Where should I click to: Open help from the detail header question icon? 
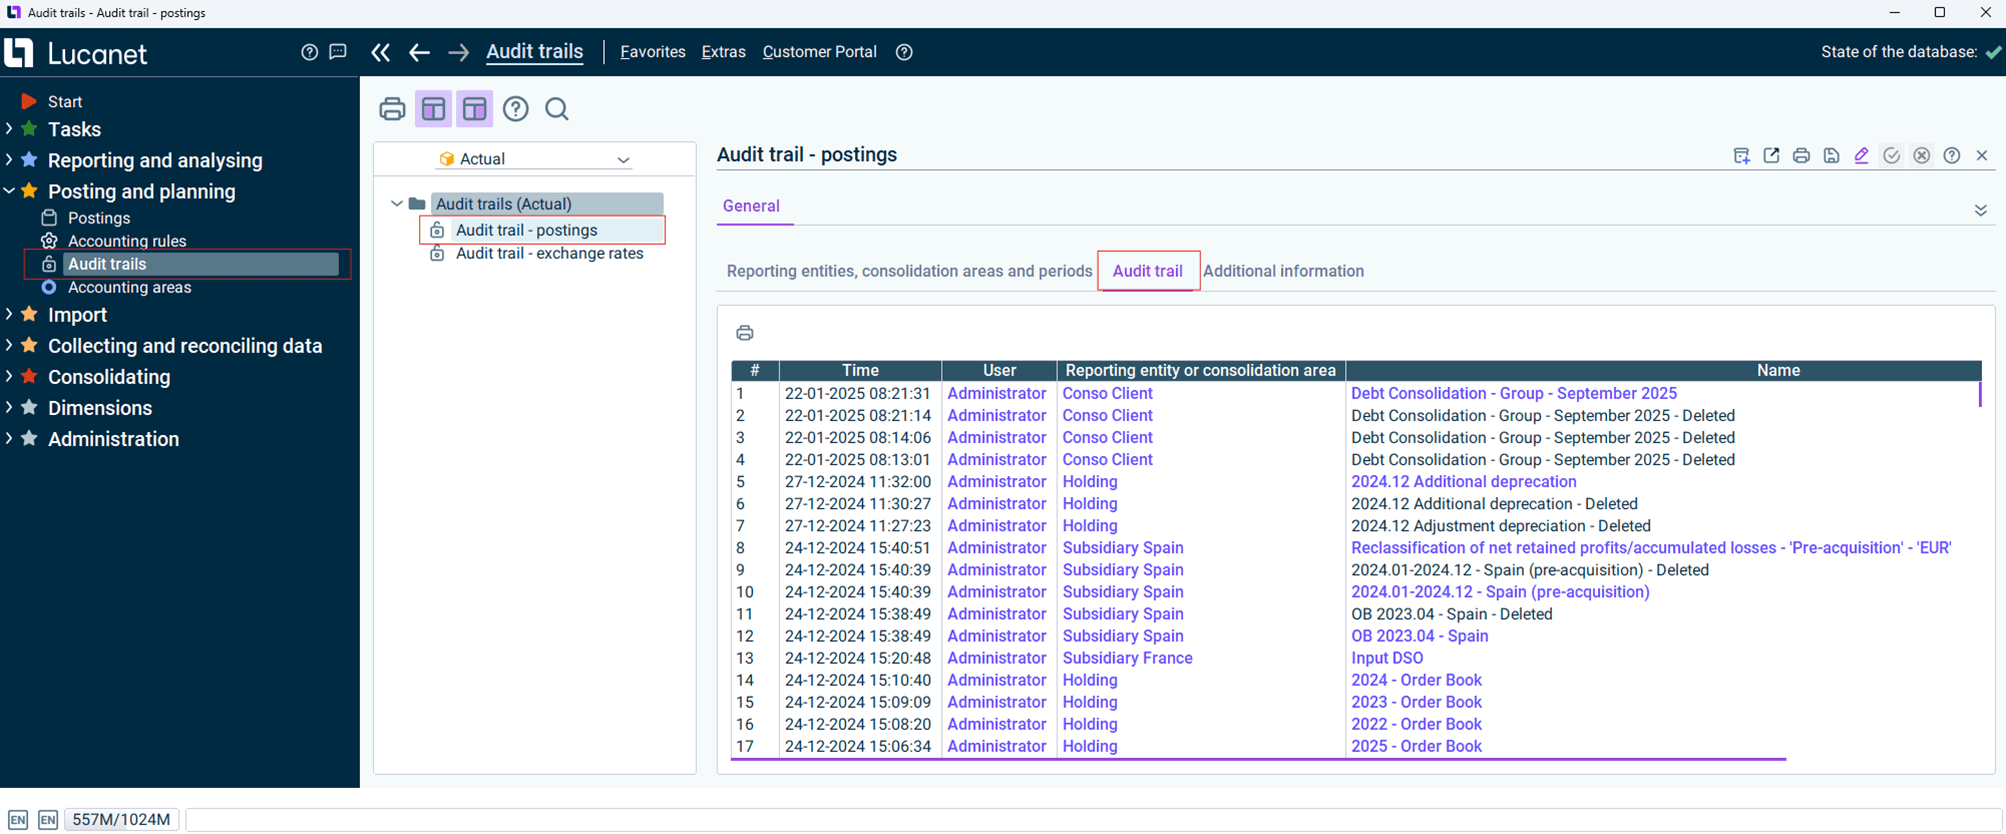coord(1951,156)
